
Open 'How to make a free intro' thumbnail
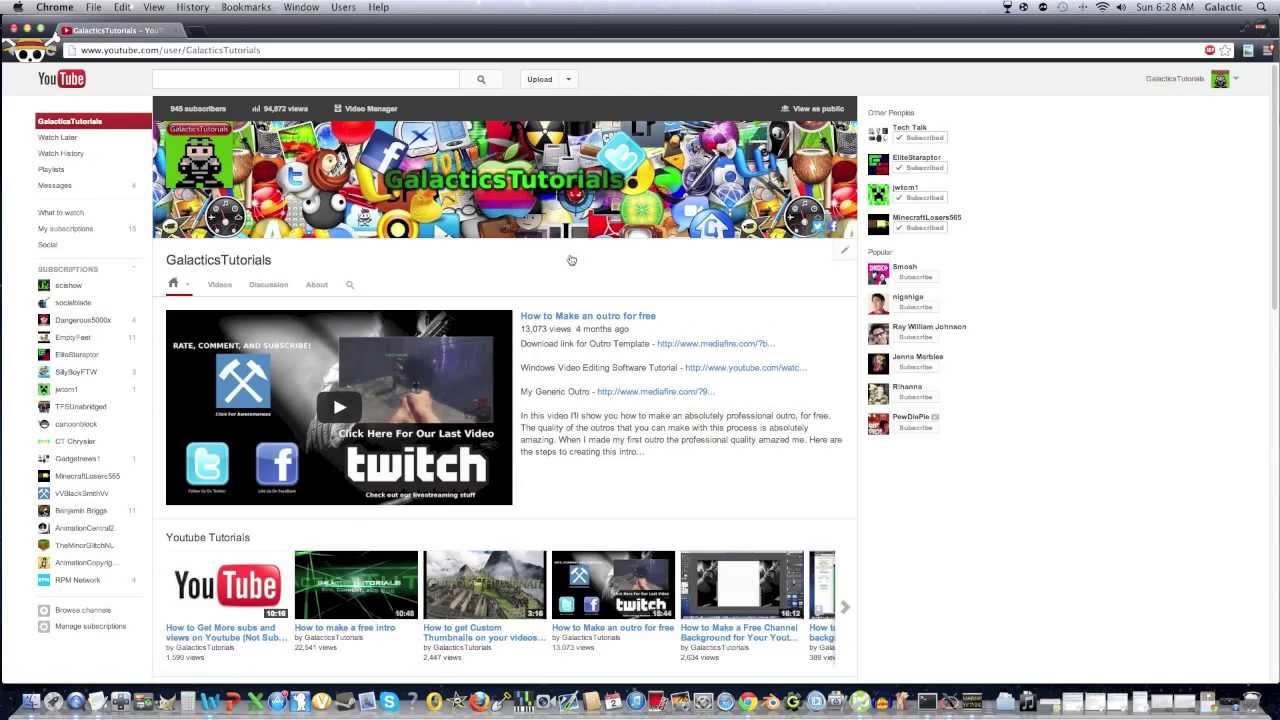pyautogui.click(x=356, y=585)
